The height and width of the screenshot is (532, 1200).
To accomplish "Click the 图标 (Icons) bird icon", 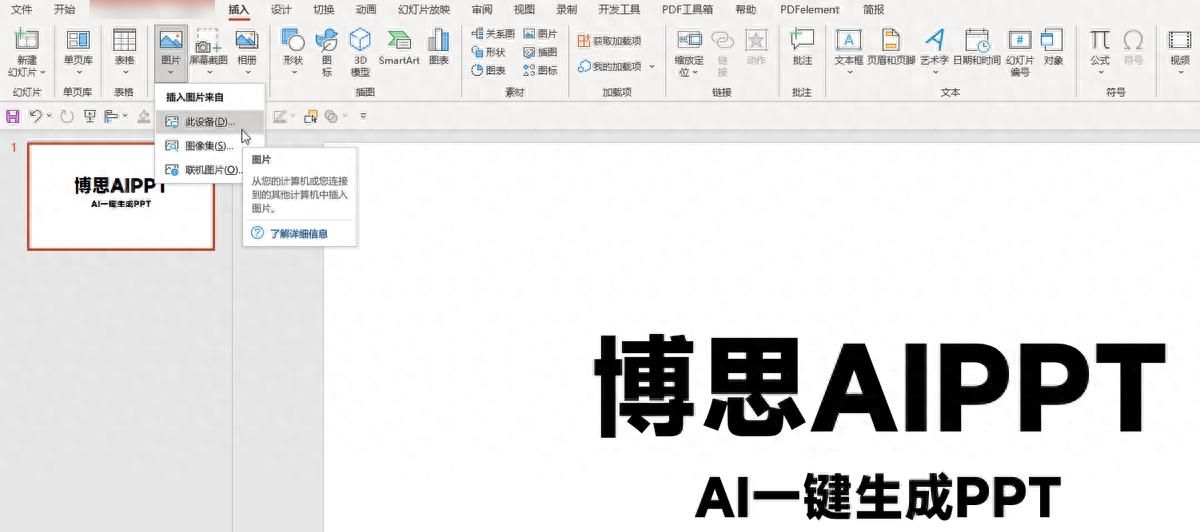I will [x=326, y=40].
